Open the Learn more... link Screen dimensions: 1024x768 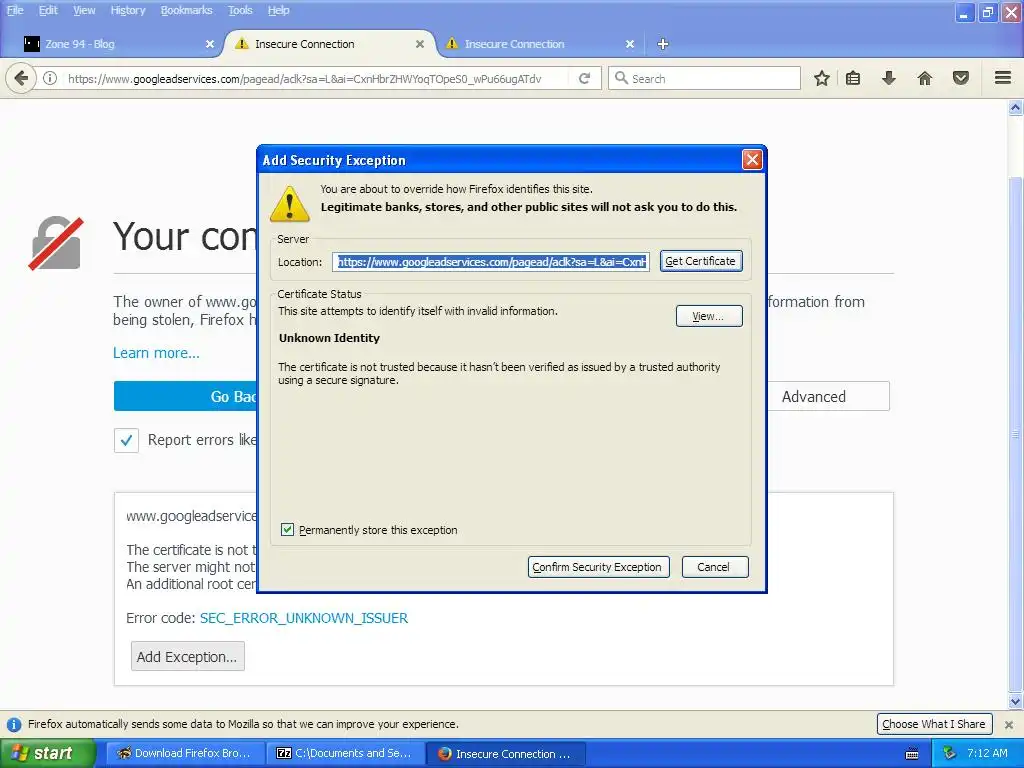point(157,353)
